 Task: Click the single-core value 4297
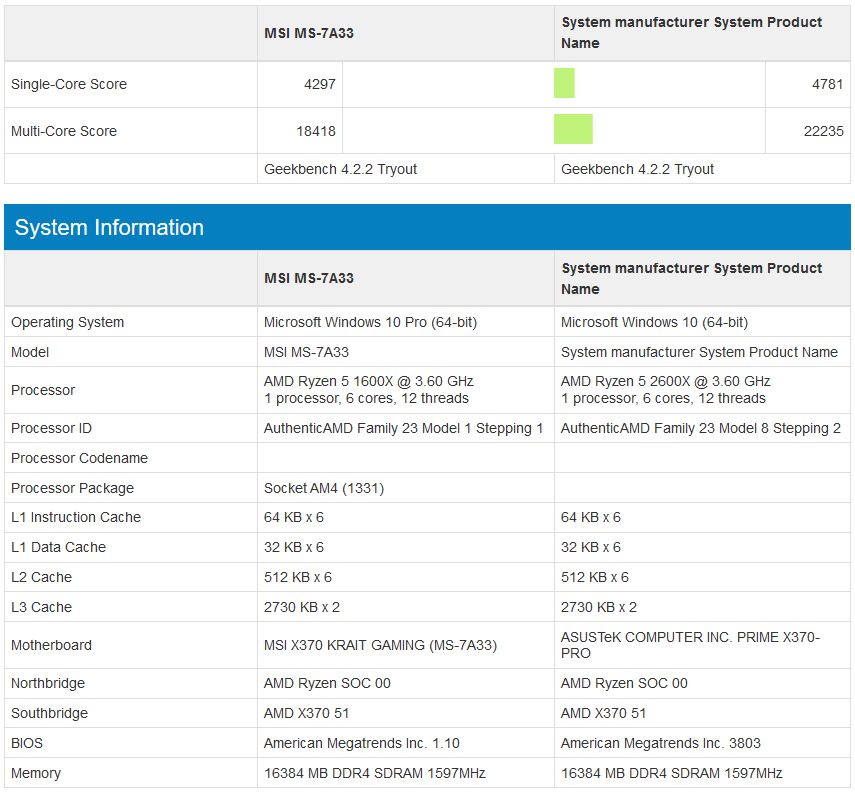[320, 84]
